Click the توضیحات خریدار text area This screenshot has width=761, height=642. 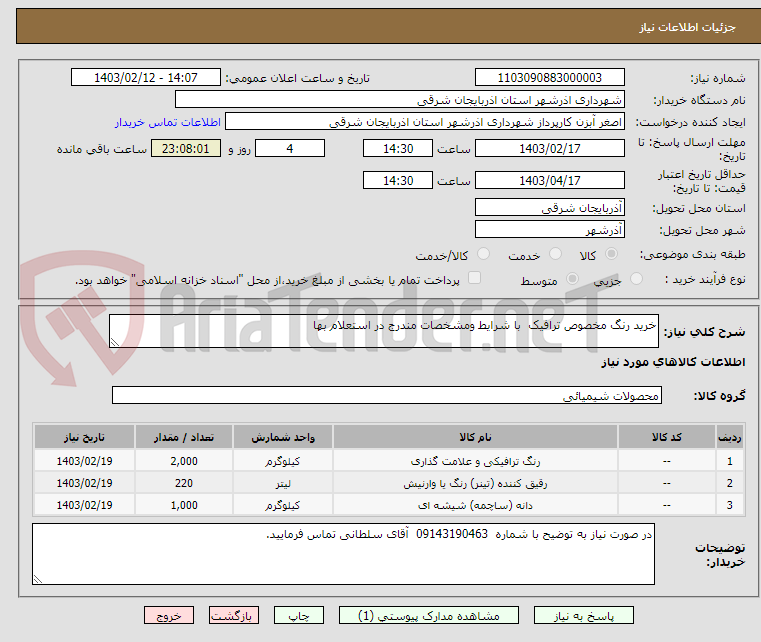coord(343,554)
